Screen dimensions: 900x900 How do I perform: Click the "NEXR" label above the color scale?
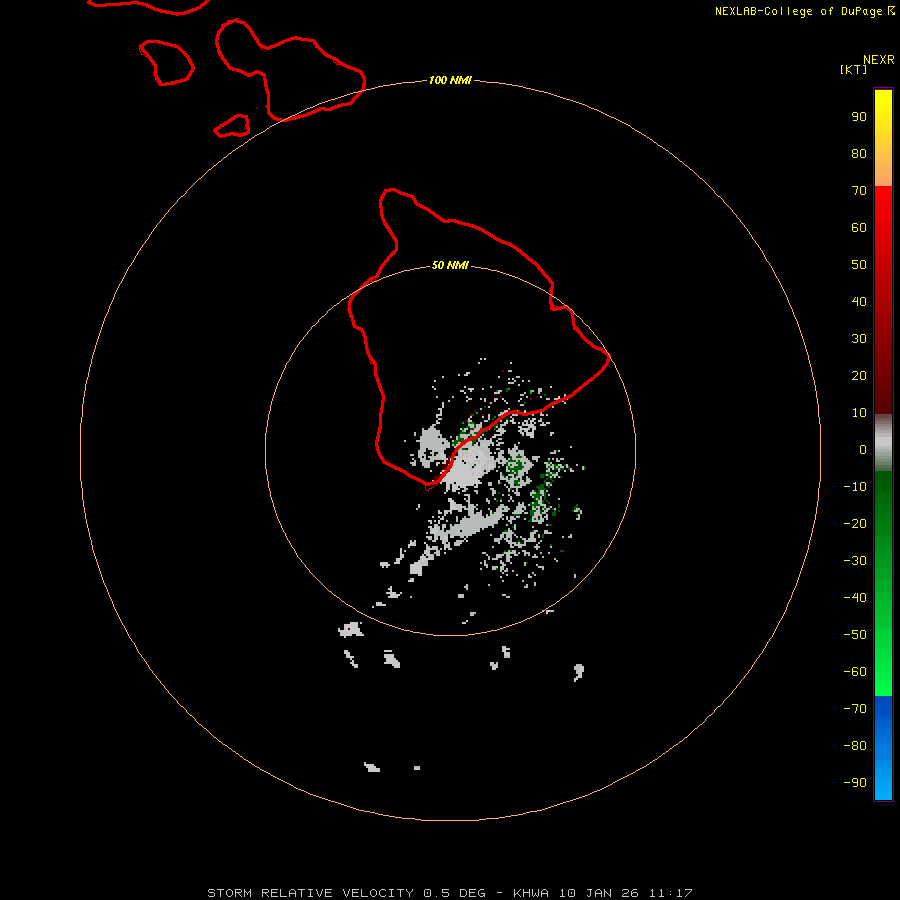879,60
